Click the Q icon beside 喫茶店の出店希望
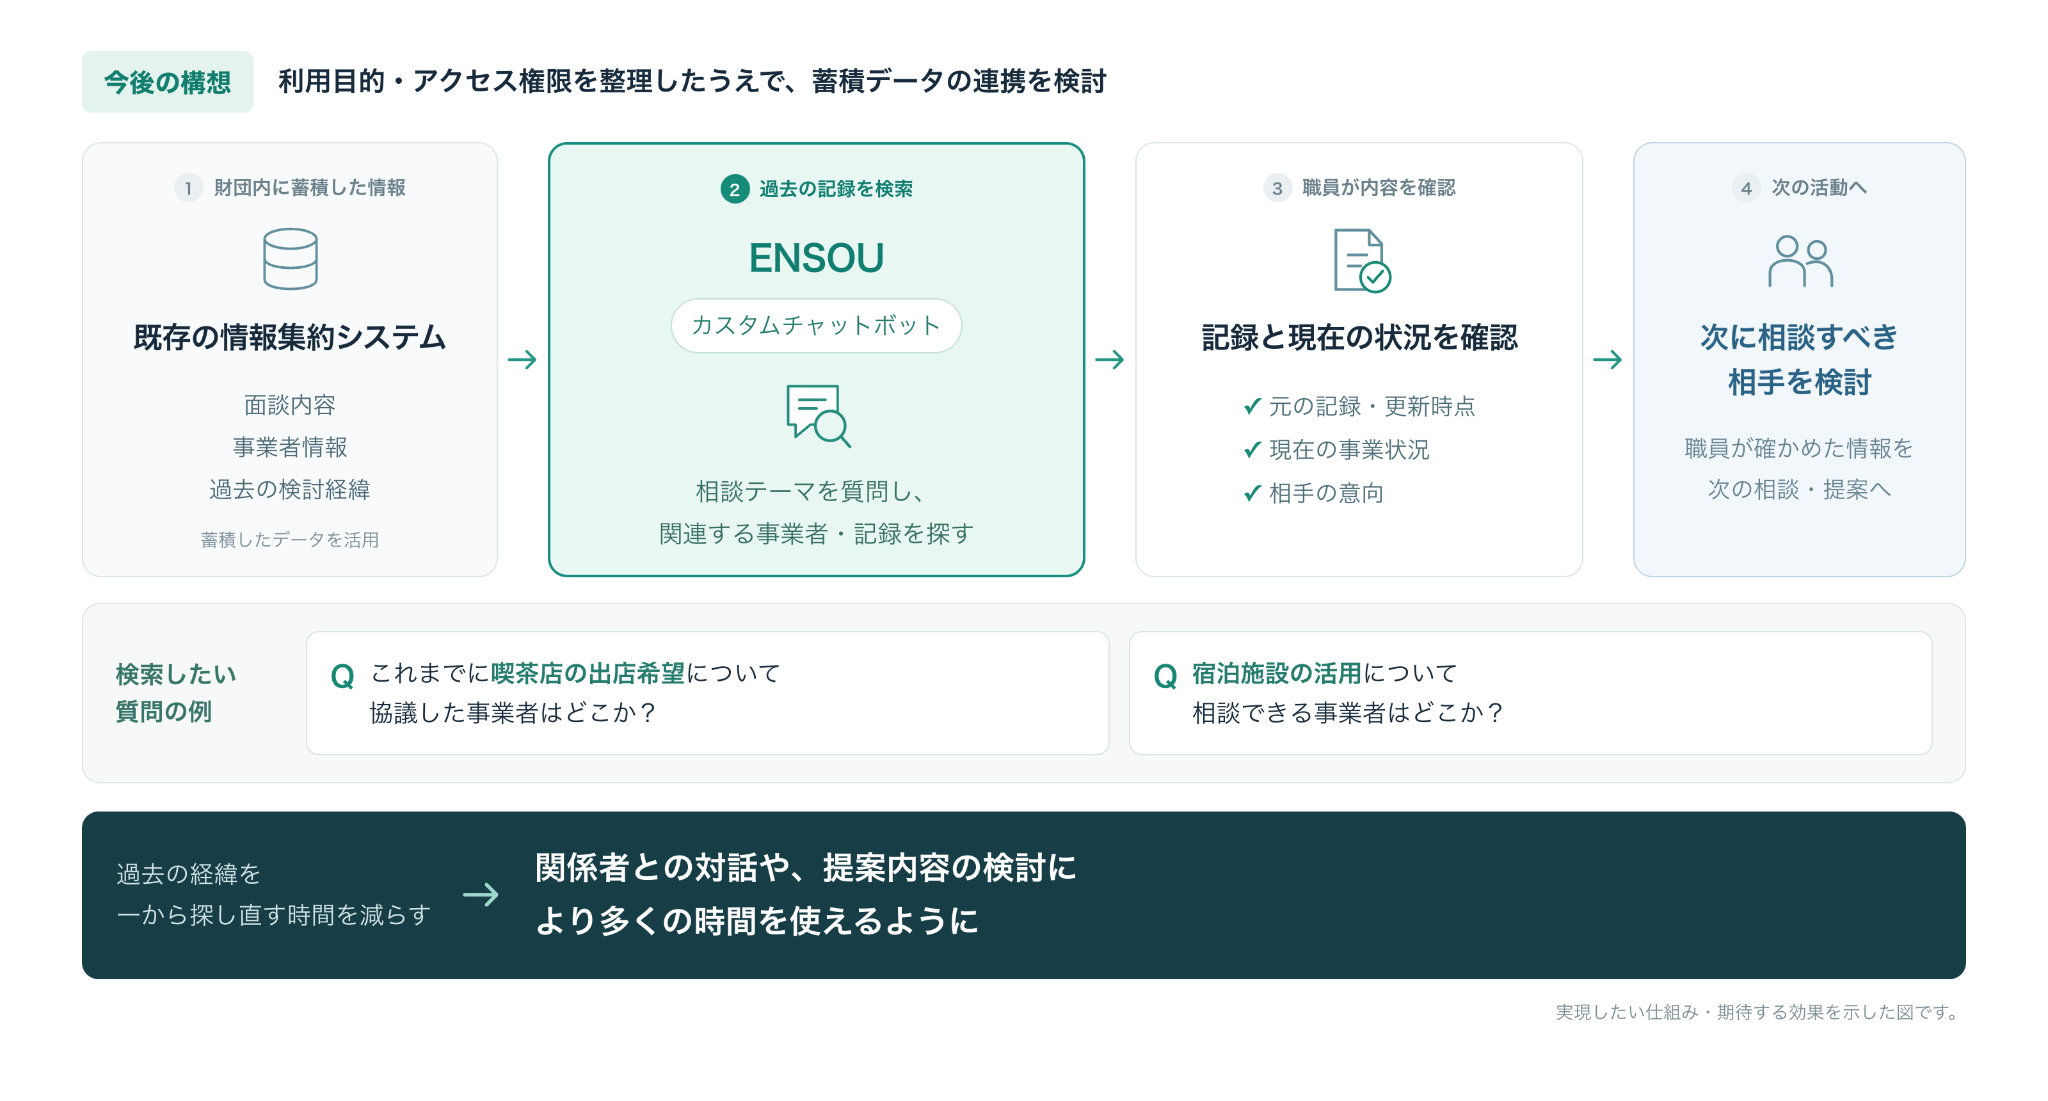2048x1101 pixels. [342, 677]
